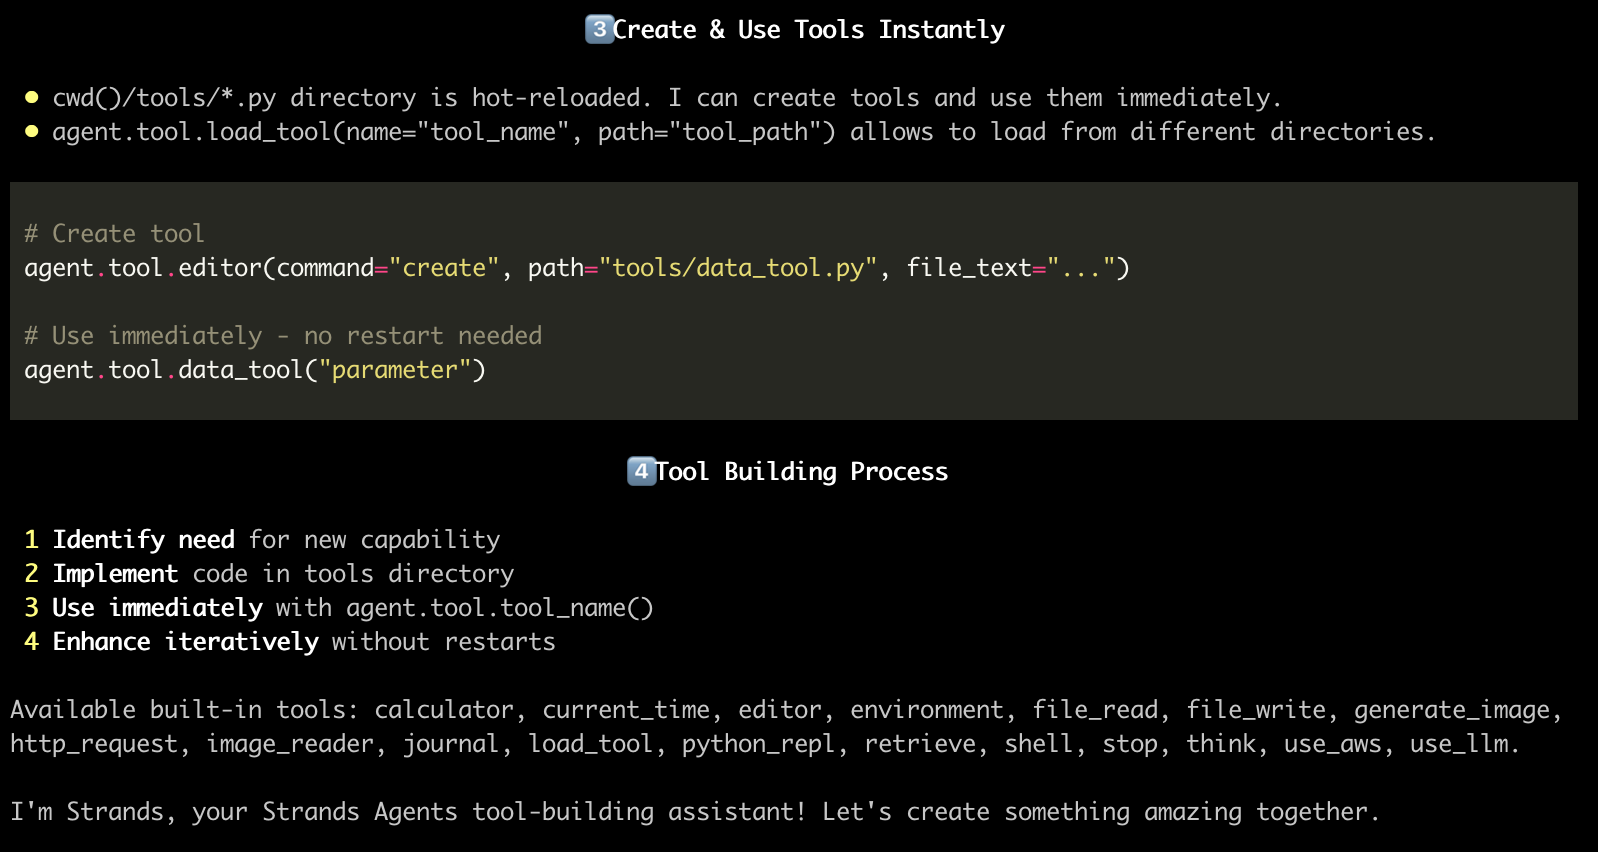The width and height of the screenshot is (1598, 852).
Task: Click "generate_image" in the built-in tools list
Action: point(1452,710)
